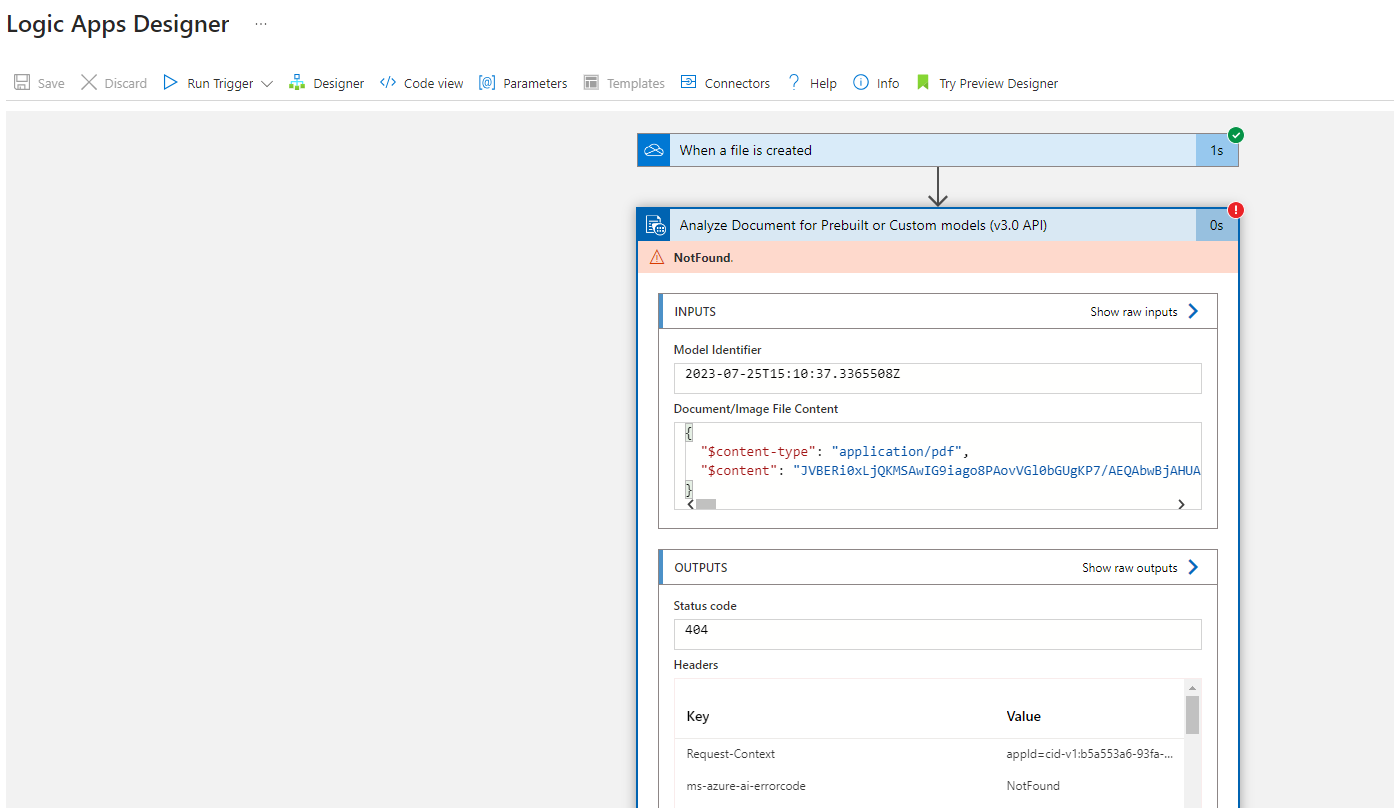Click the Key column header
The image size is (1394, 808).
698,716
